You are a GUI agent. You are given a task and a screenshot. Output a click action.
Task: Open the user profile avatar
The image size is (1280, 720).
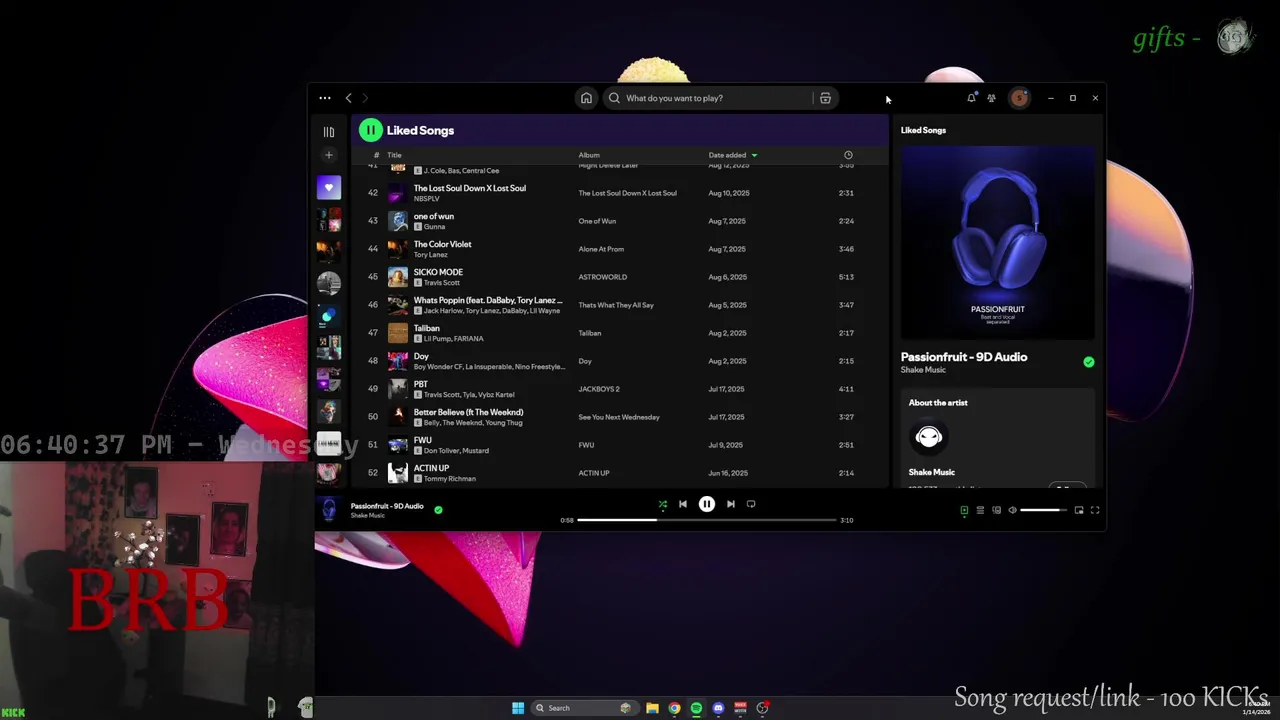pos(1019,98)
